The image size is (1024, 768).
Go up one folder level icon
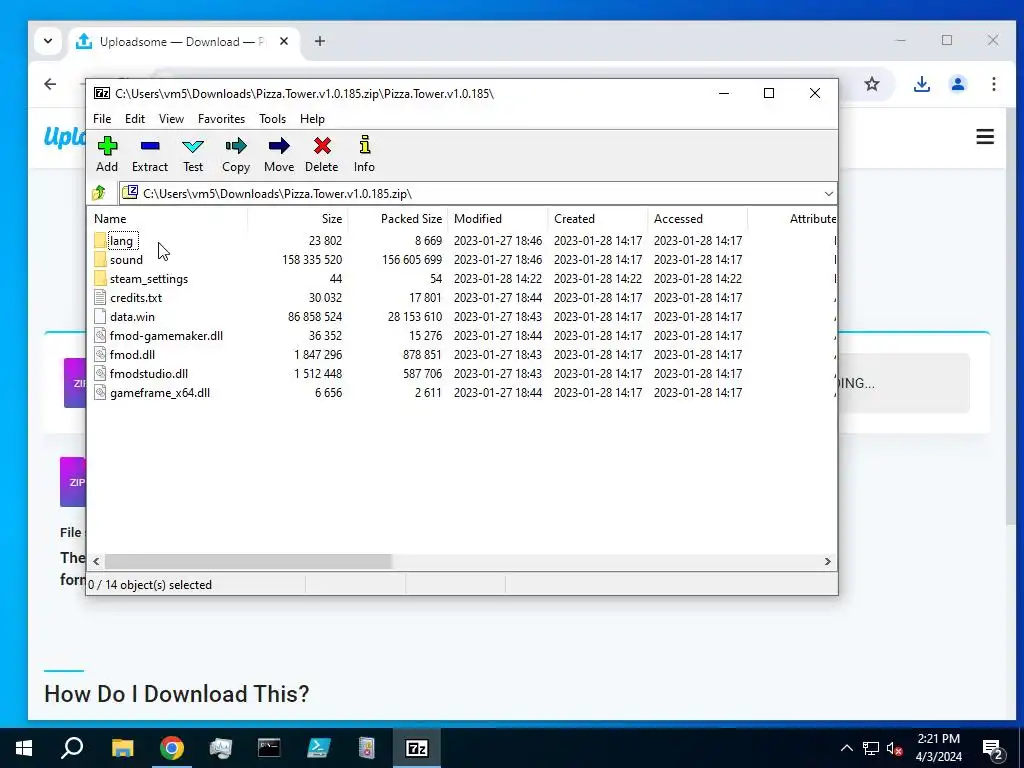pos(99,193)
